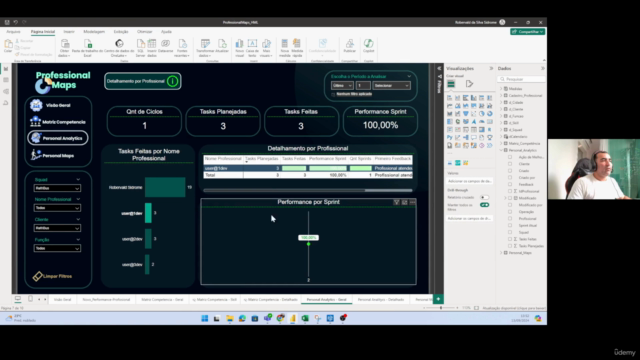Switch to the Modelagem ribbon tab
The image size is (640, 360).
click(94, 31)
